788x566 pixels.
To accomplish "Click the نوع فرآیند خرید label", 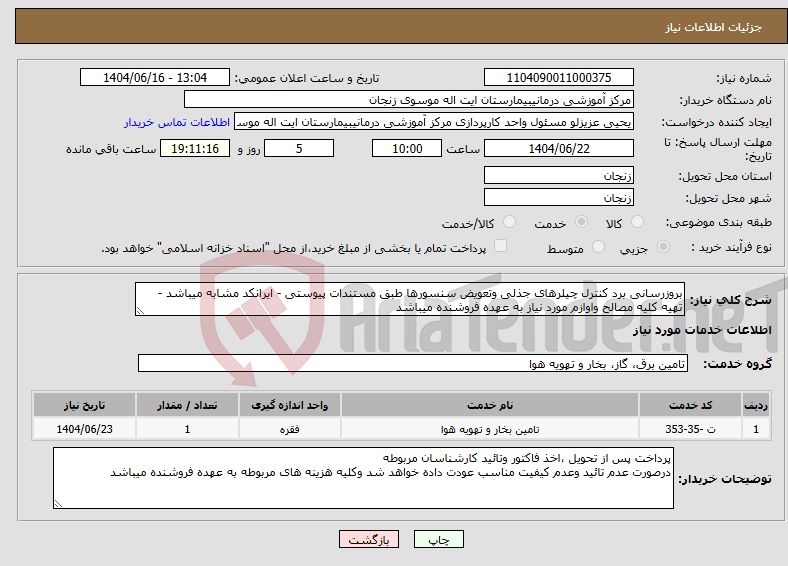I will coord(731,247).
